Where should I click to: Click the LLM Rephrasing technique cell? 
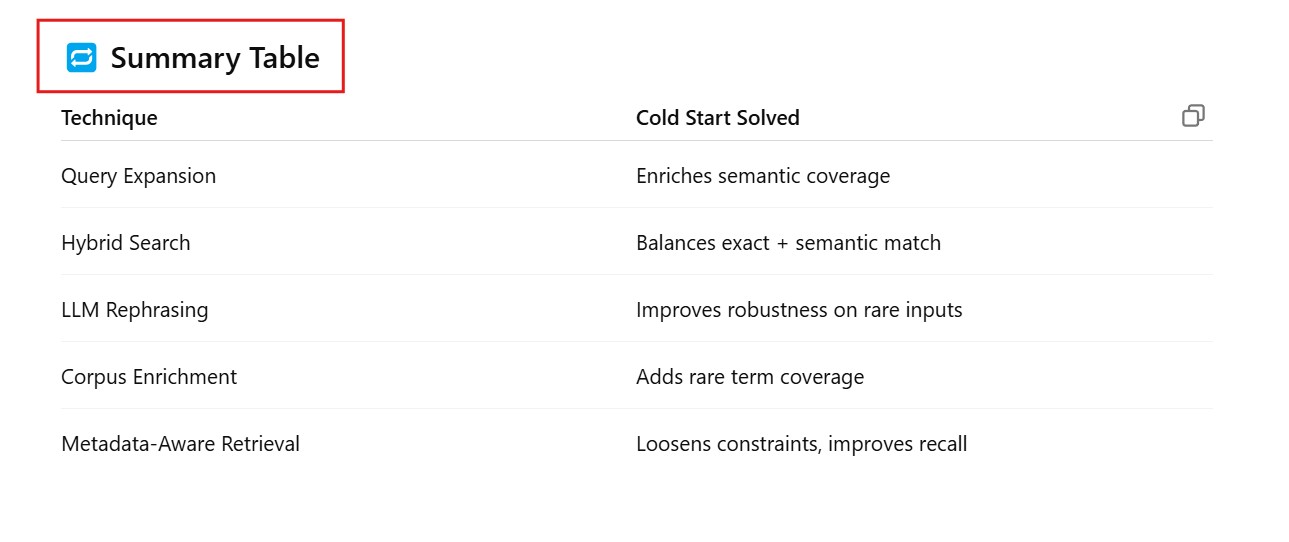coord(134,310)
